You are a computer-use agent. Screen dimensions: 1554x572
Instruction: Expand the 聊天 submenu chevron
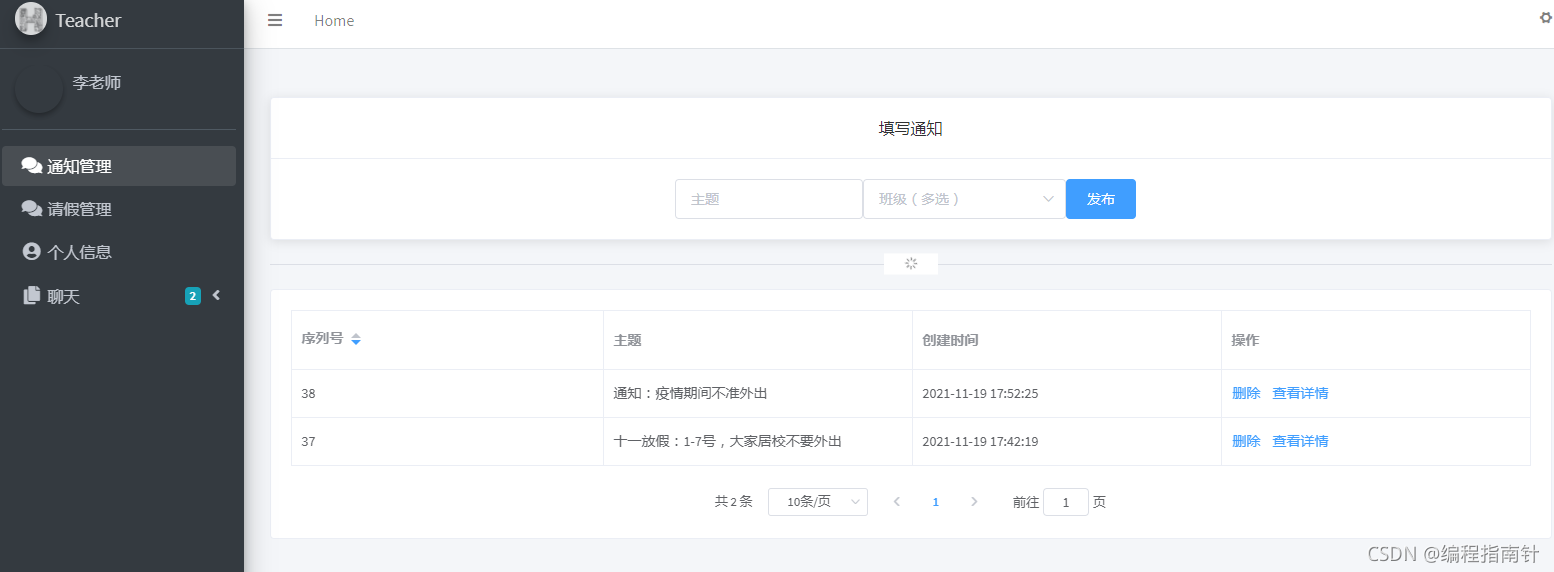216,295
